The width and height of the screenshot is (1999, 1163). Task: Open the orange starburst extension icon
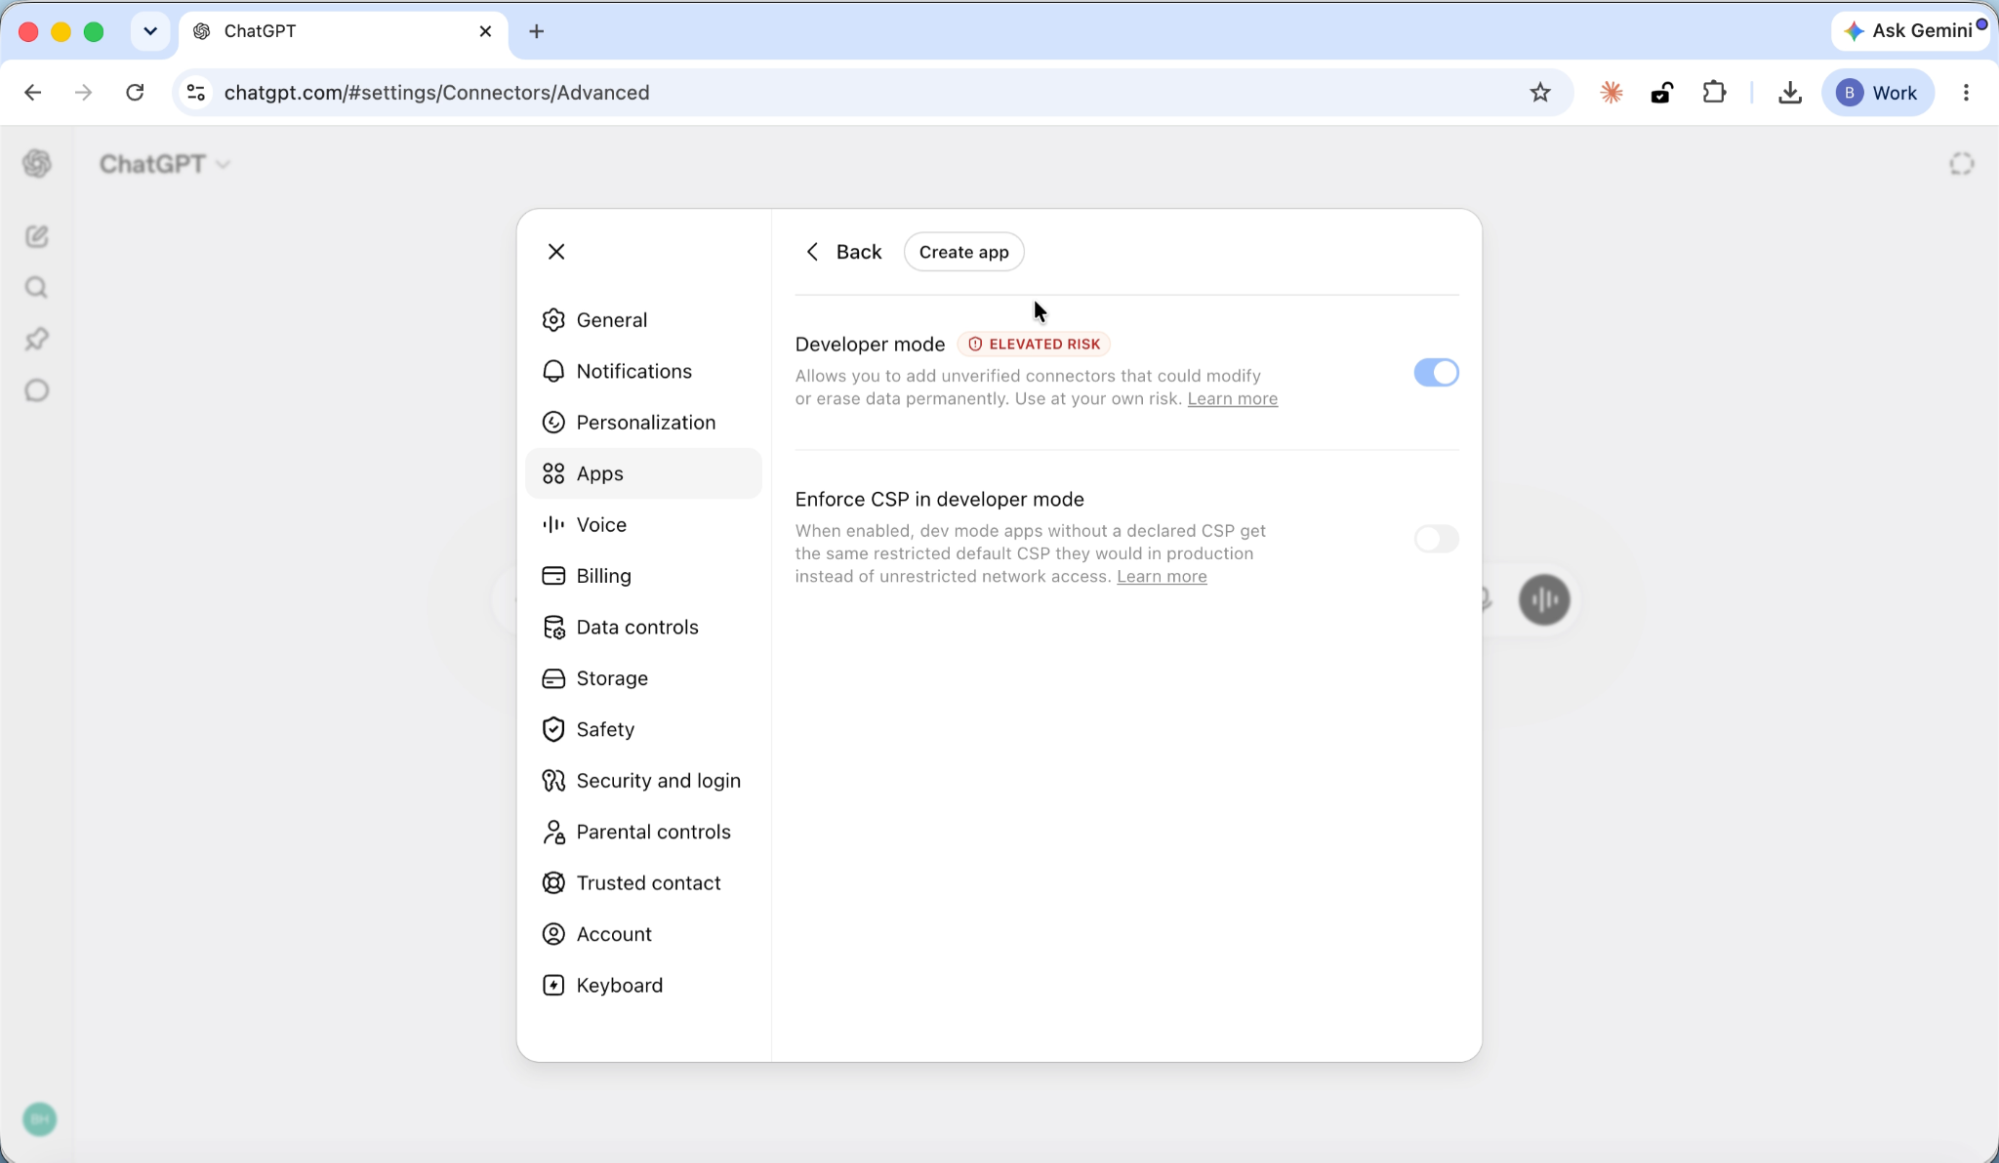point(1611,93)
